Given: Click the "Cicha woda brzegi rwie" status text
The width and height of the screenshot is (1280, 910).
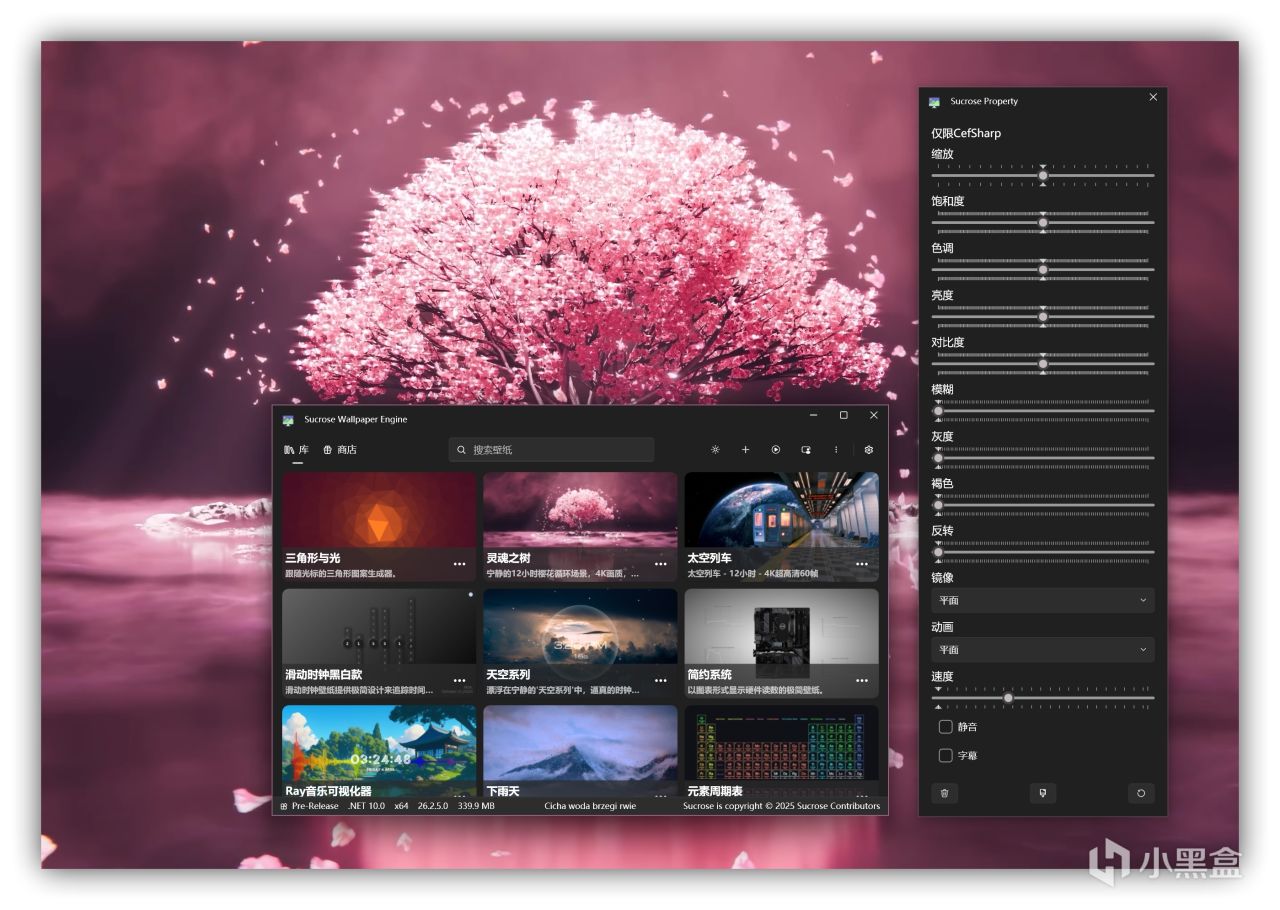Looking at the screenshot, I should [x=590, y=806].
